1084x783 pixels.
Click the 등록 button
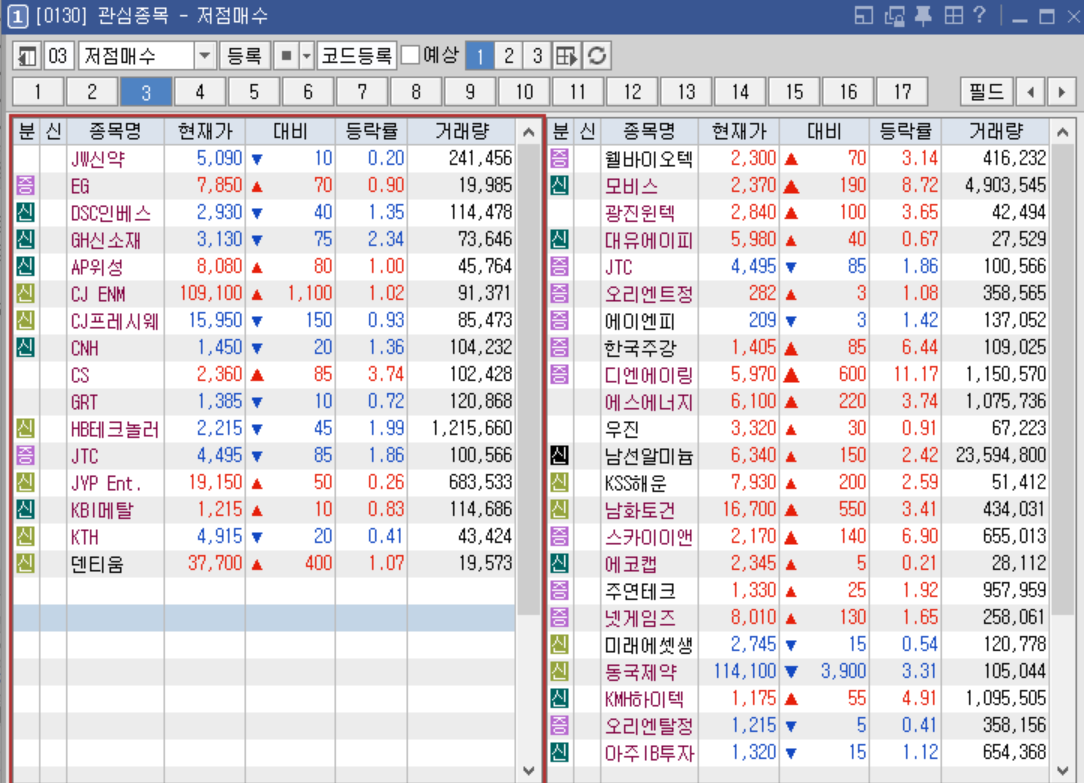tap(245, 56)
